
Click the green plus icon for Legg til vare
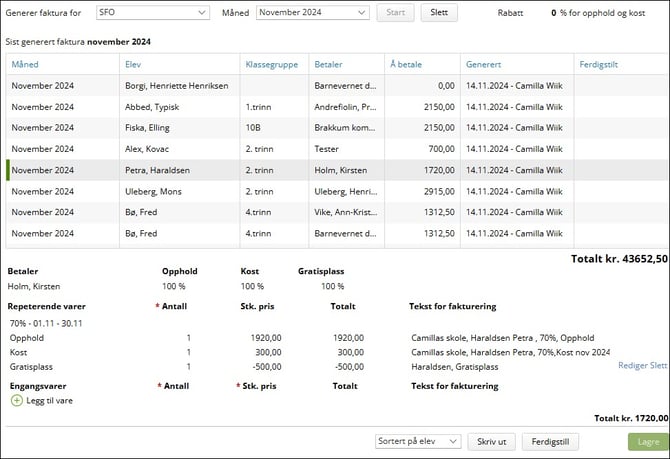pos(17,400)
